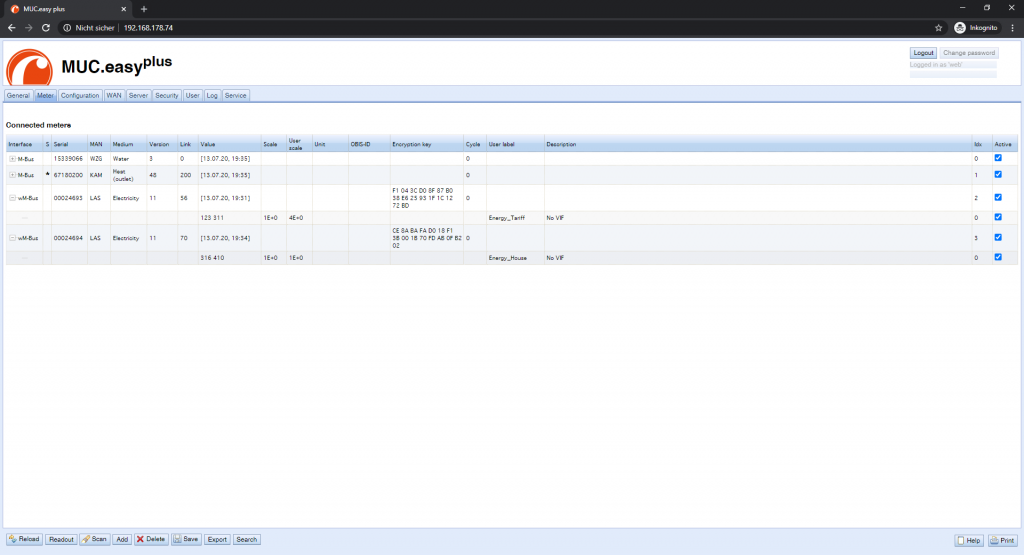Toggle Active checkbox for meter 00024693
This screenshot has height=555, width=1024.
998,197
